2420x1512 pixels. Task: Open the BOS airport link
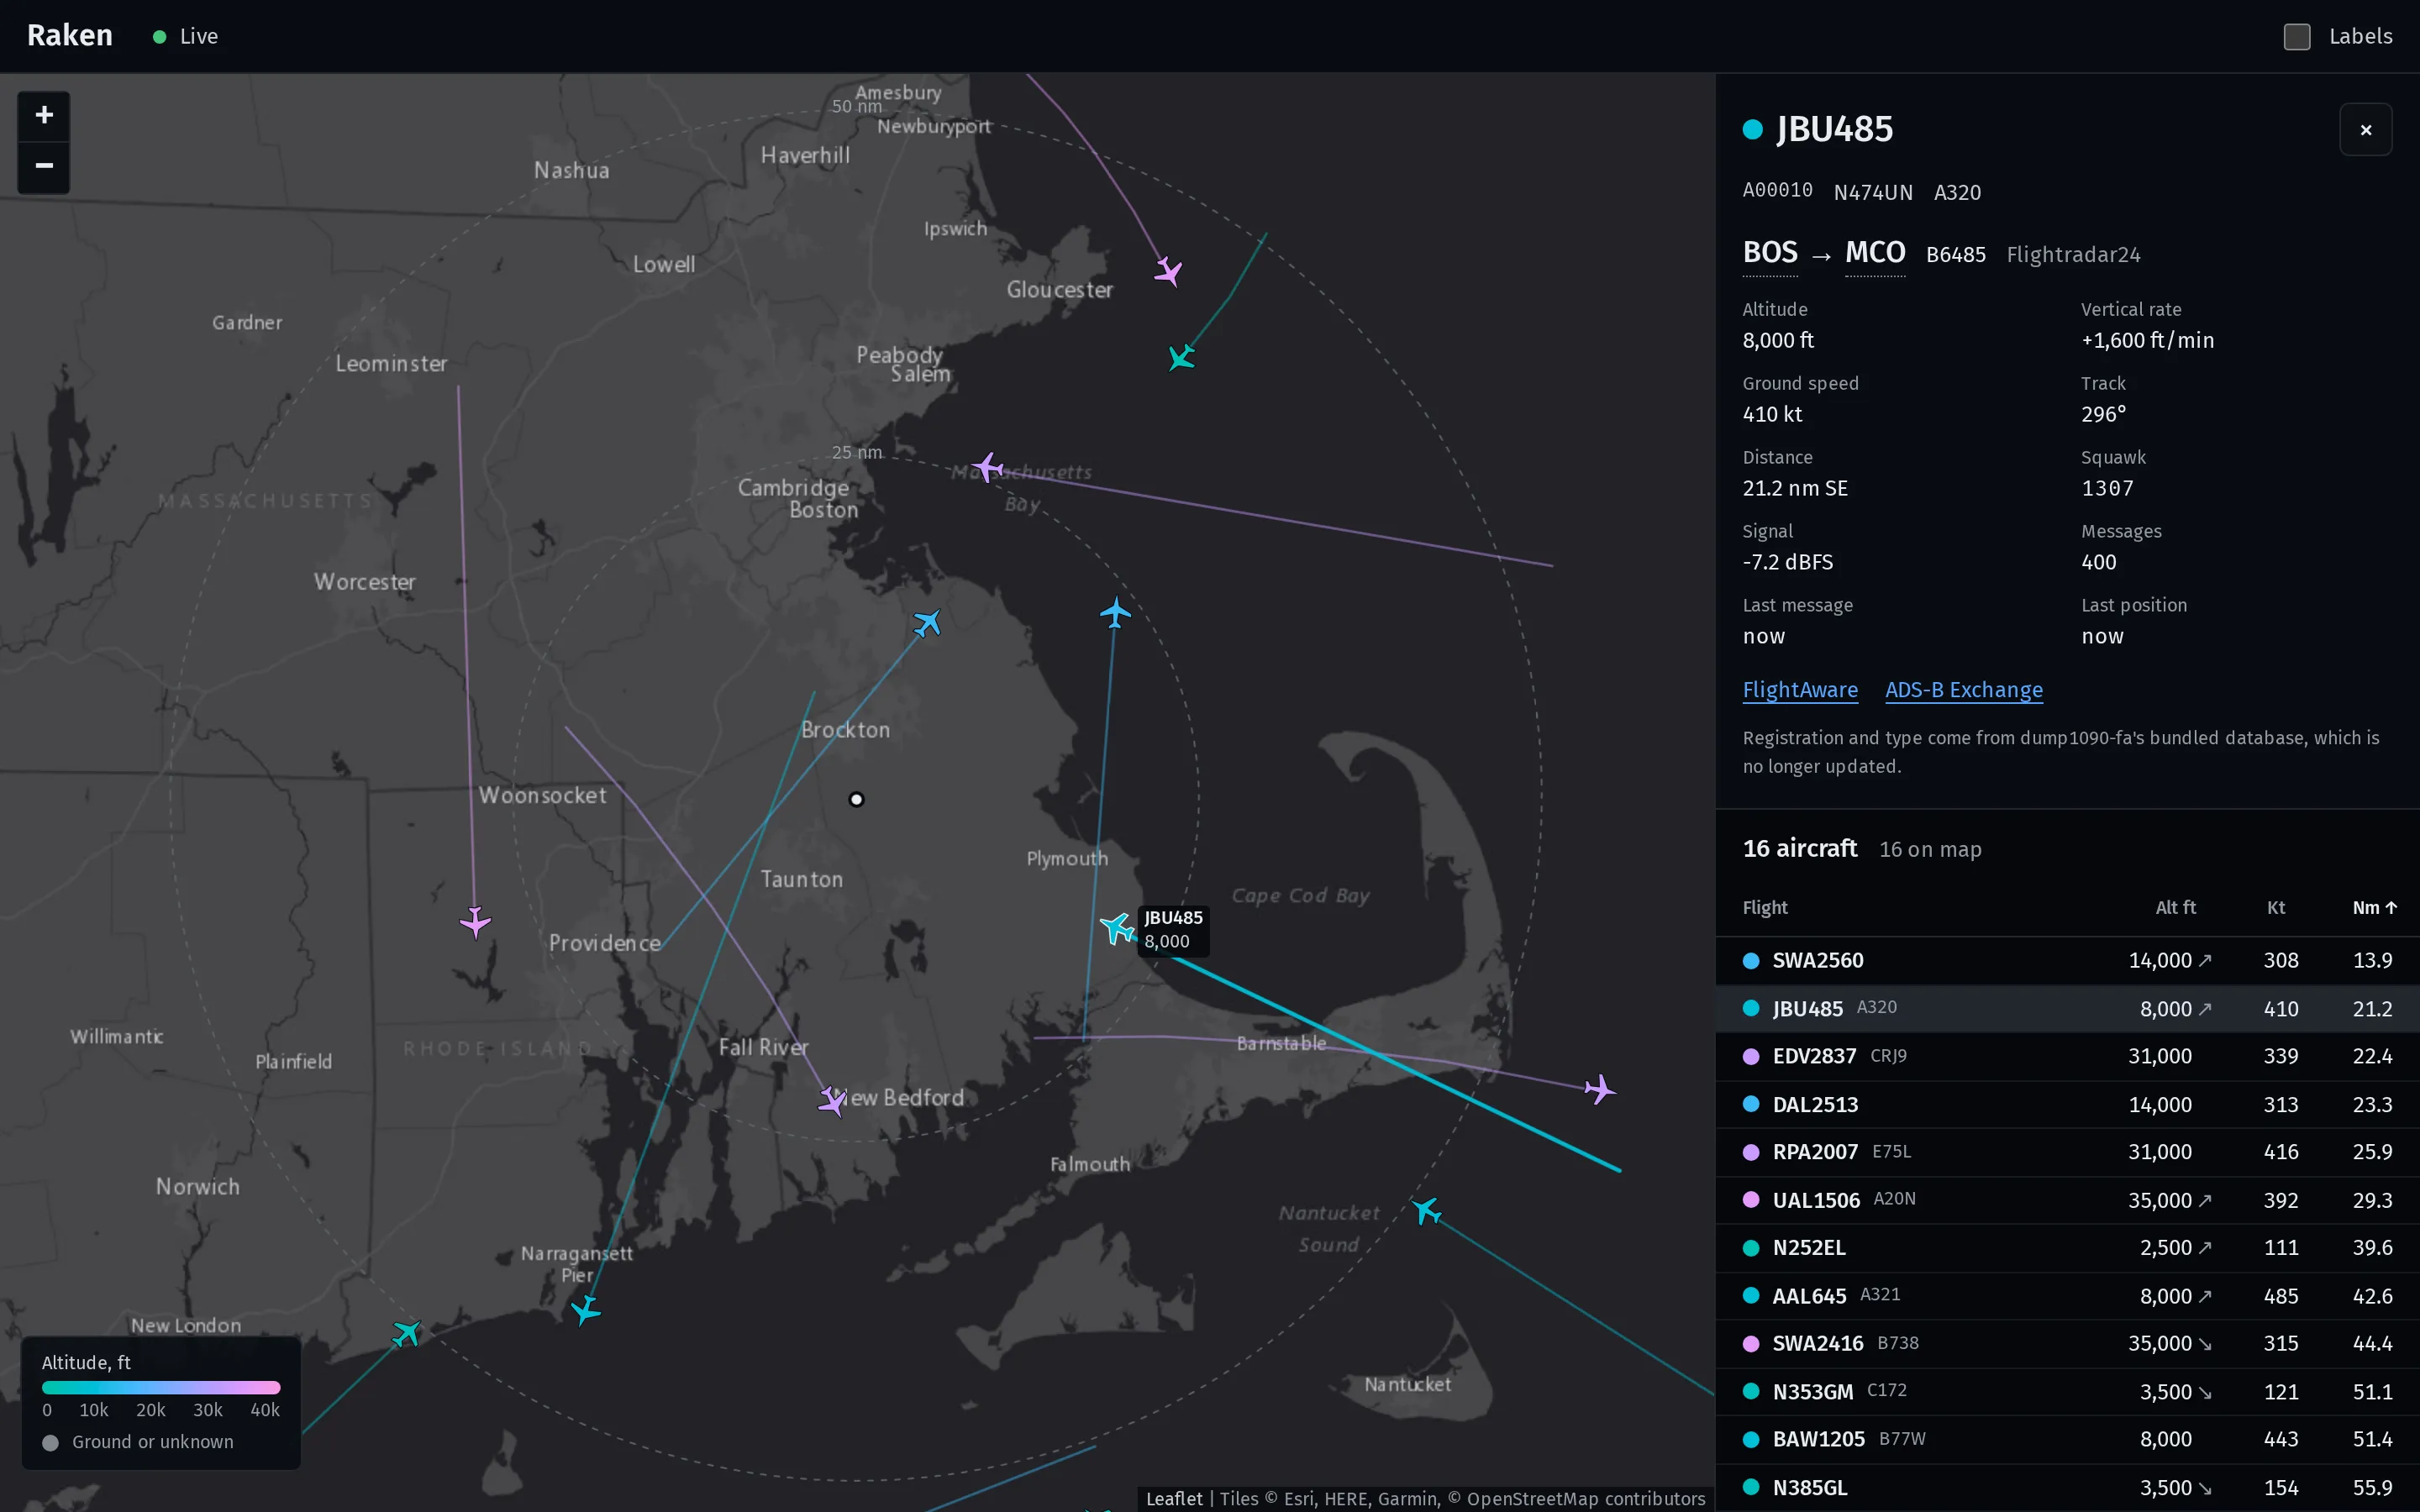coord(1770,253)
